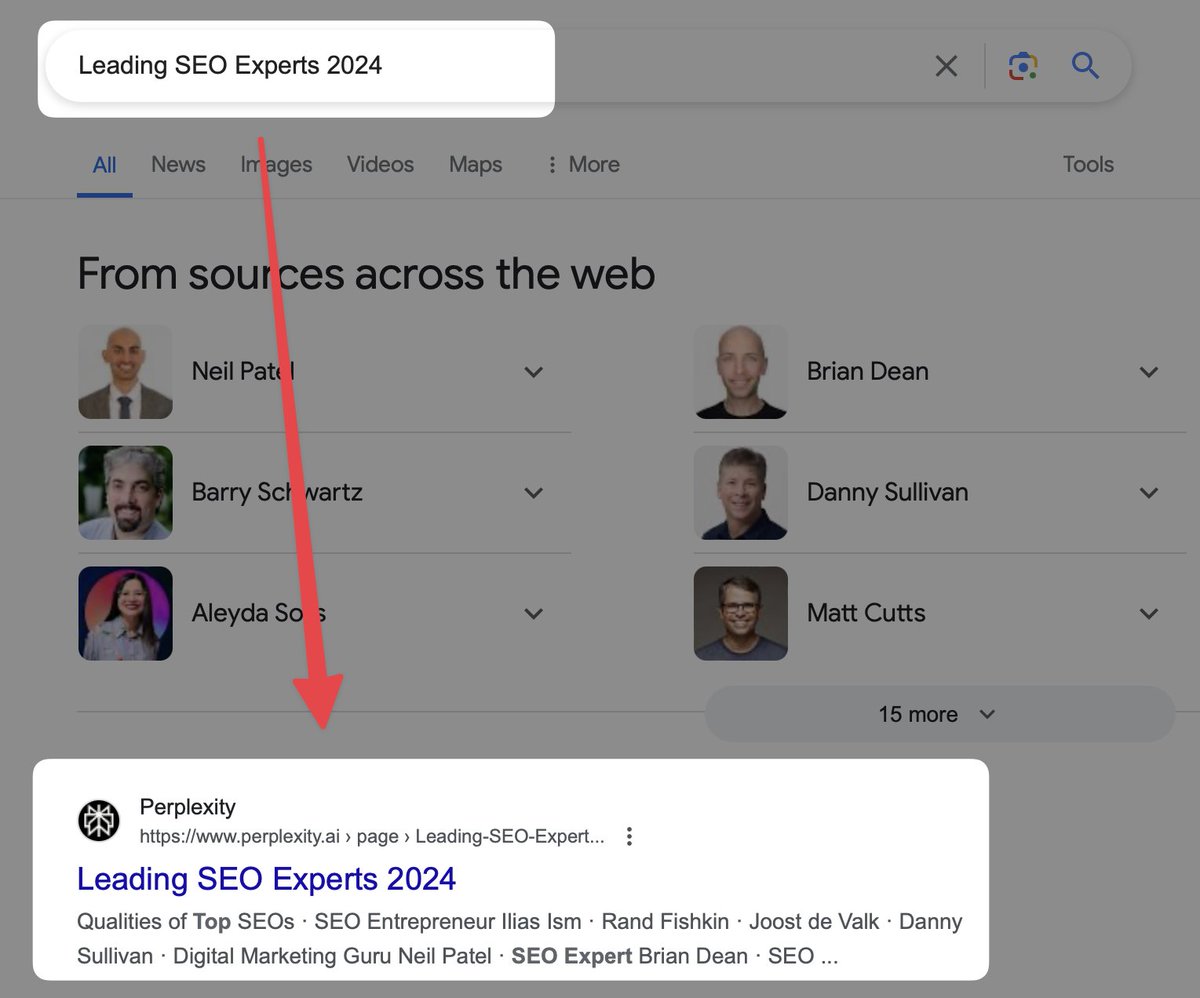Click Aleyda Solis's profile photo

(125, 613)
